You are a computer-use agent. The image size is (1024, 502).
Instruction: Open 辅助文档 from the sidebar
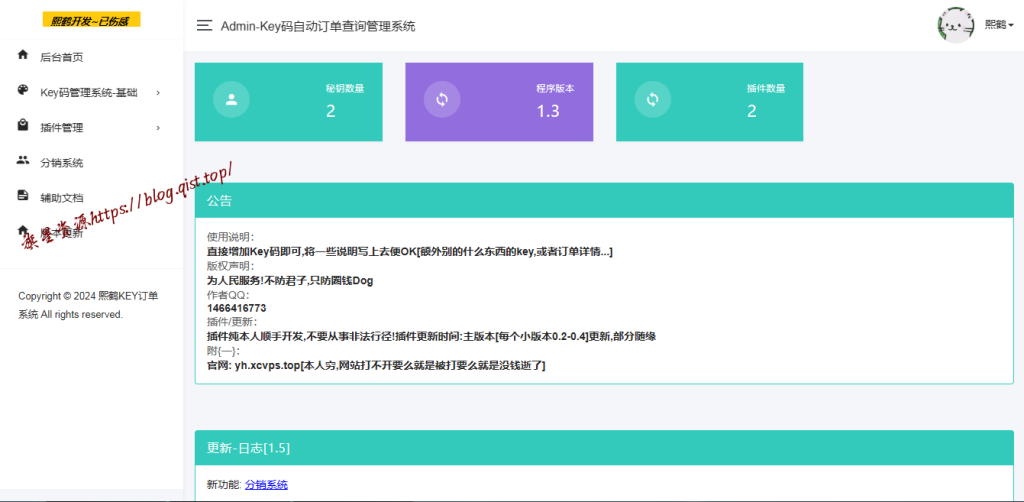coord(61,197)
